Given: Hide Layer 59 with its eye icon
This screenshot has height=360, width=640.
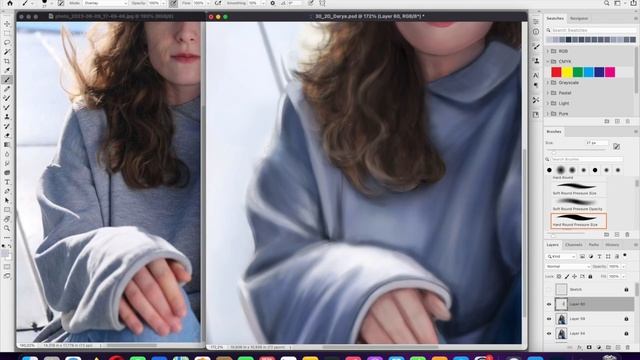Looking at the screenshot, I should point(549,319).
